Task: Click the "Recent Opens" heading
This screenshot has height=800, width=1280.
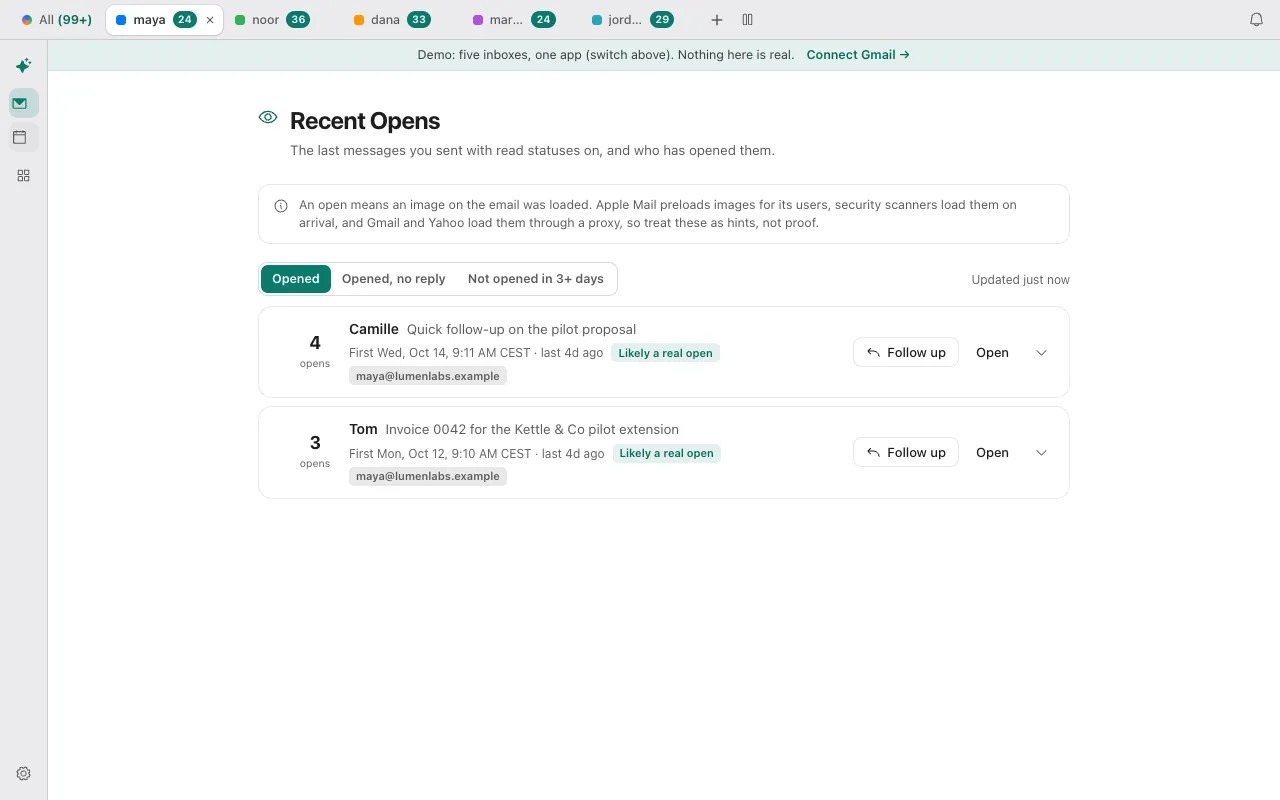Action: click(365, 121)
